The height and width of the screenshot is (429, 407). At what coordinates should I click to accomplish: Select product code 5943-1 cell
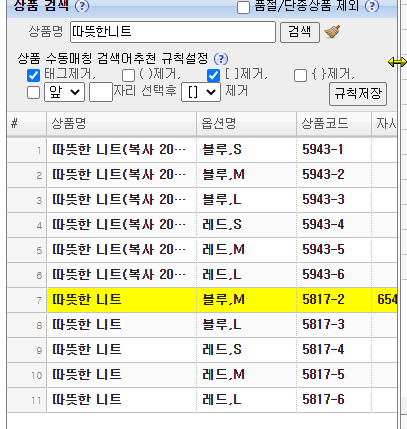334,150
